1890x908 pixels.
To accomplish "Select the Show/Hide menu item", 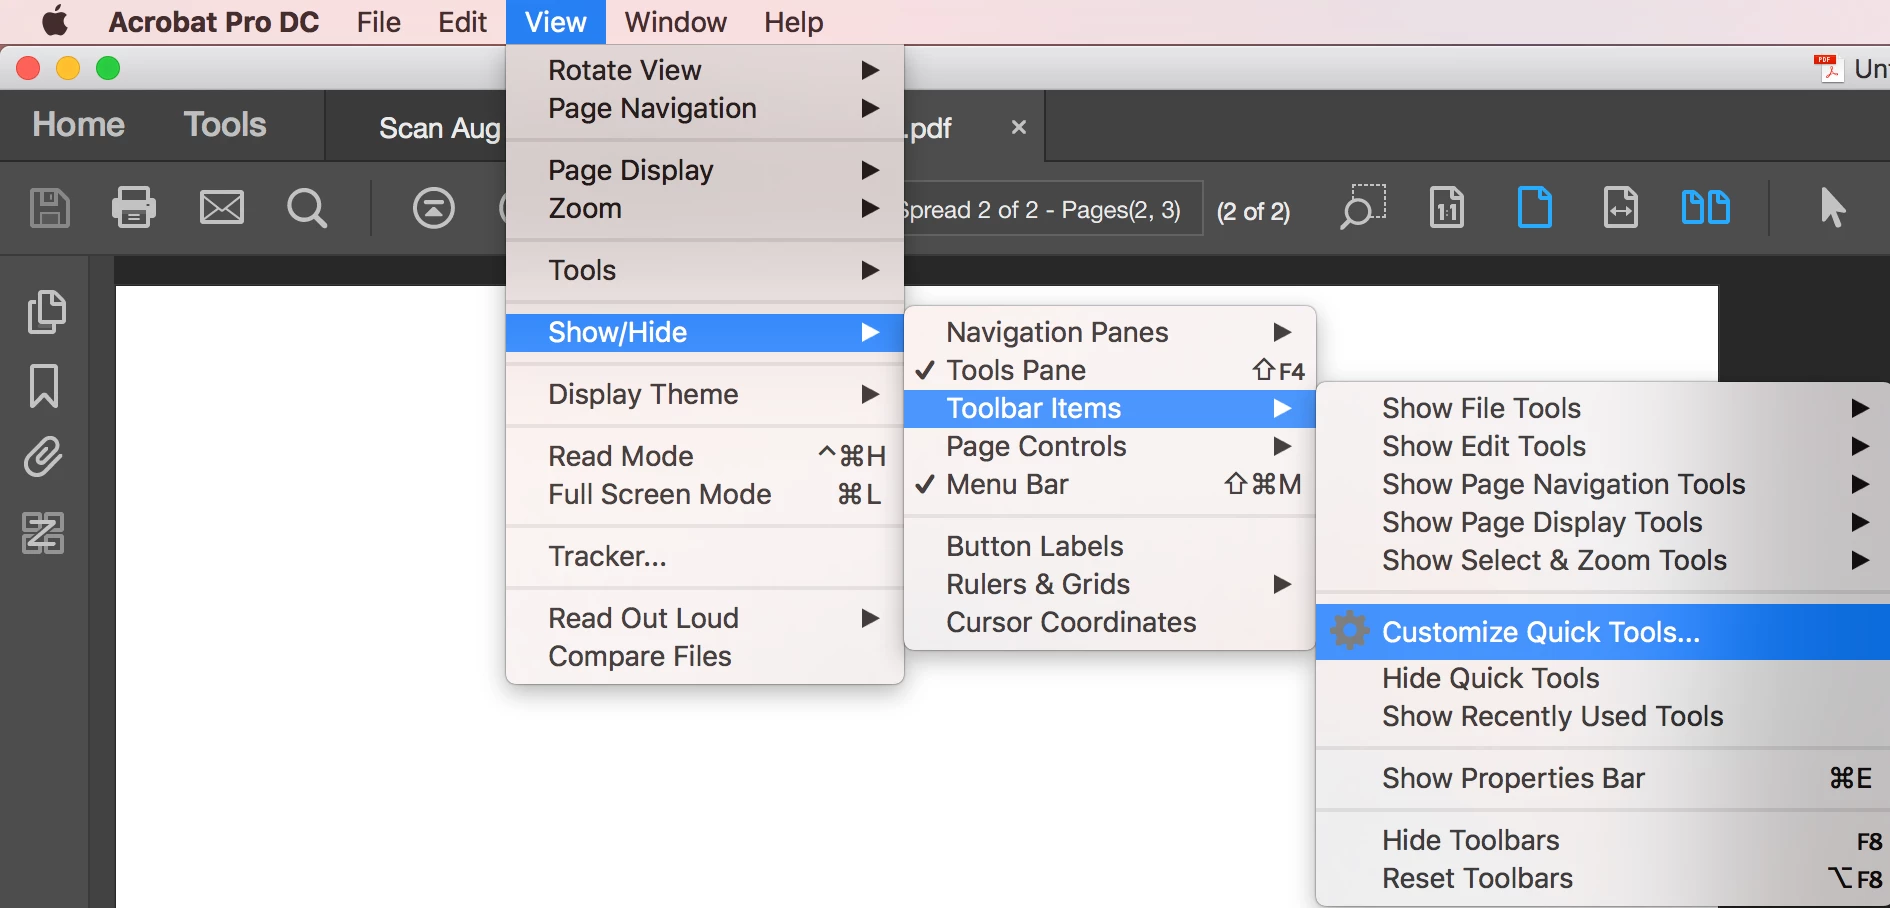I will point(705,332).
